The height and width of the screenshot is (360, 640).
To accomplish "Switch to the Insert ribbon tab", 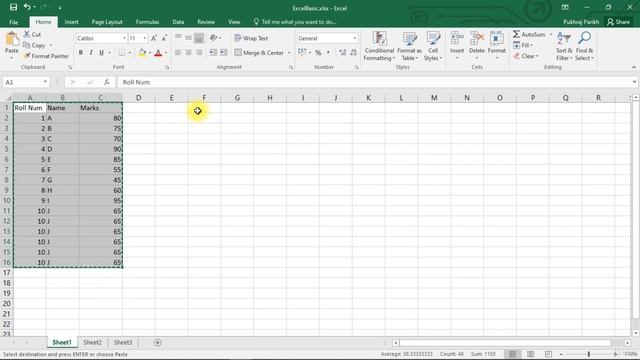I will click(71, 22).
